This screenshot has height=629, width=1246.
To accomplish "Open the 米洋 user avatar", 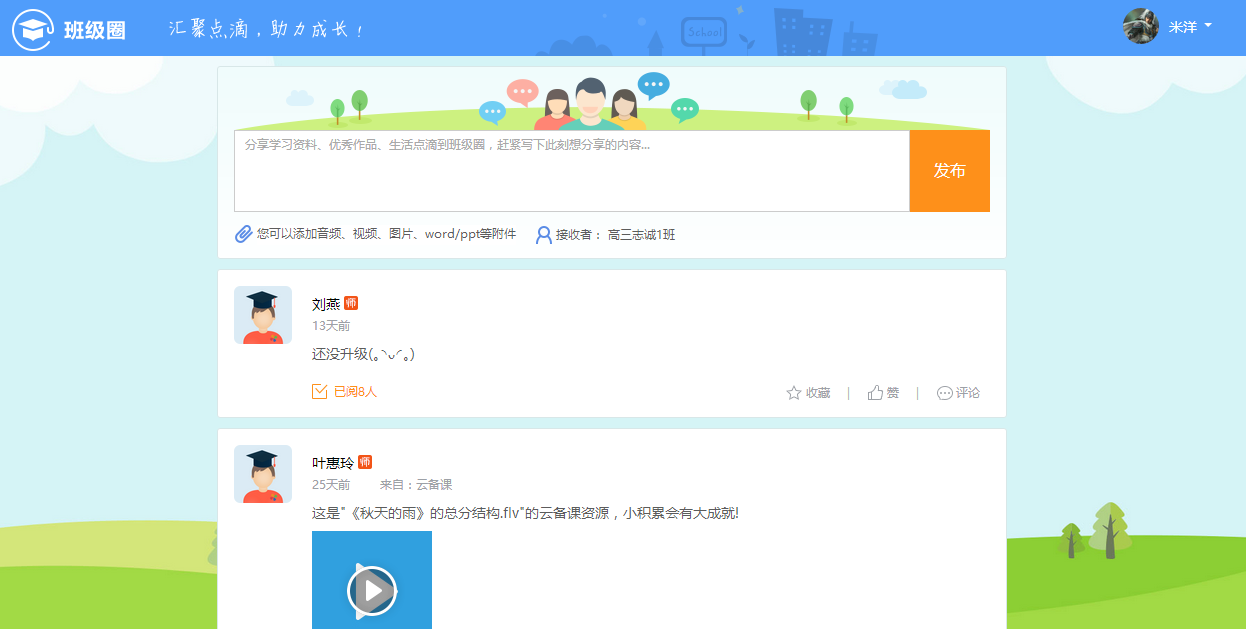I will point(1141,27).
